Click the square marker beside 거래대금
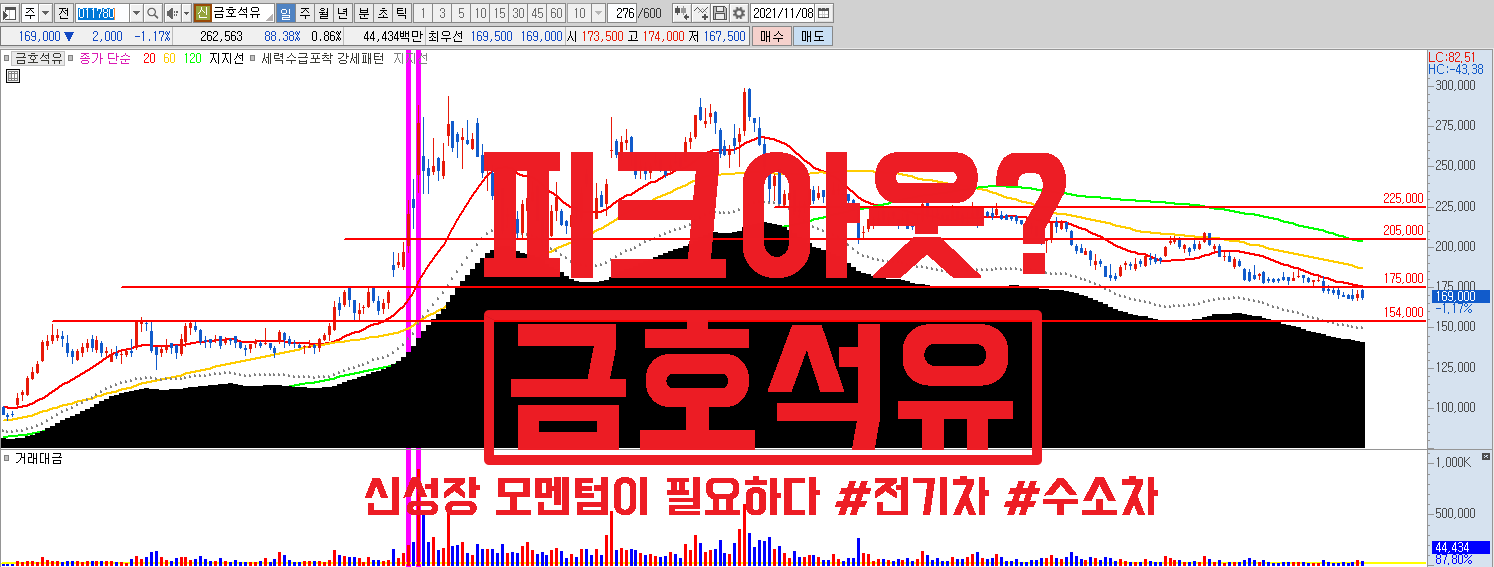This screenshot has width=1494, height=567. click(7, 458)
